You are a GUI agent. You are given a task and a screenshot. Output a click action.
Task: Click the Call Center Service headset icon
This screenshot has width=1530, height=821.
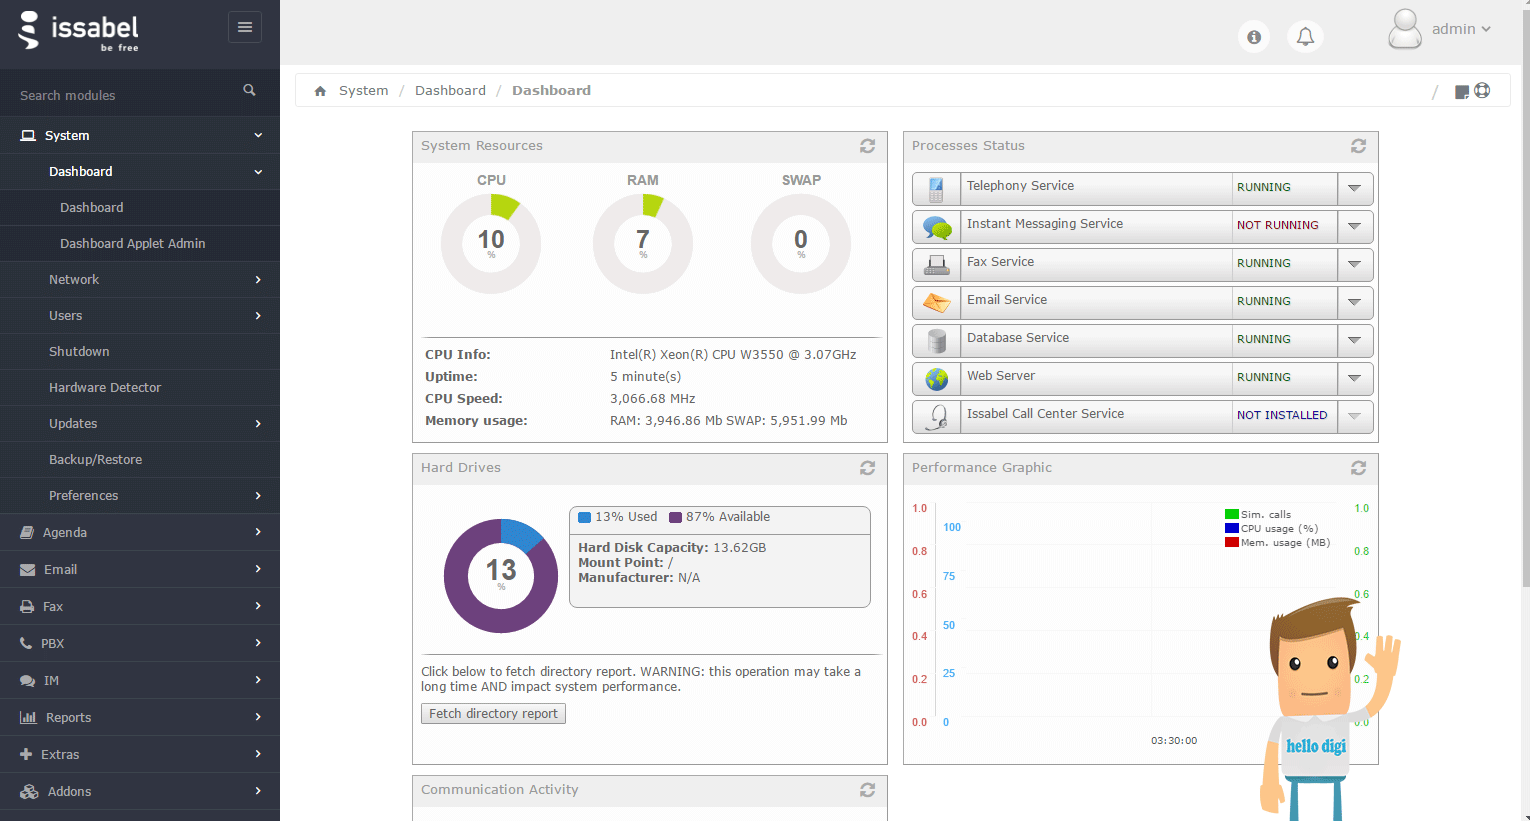[x=937, y=417]
